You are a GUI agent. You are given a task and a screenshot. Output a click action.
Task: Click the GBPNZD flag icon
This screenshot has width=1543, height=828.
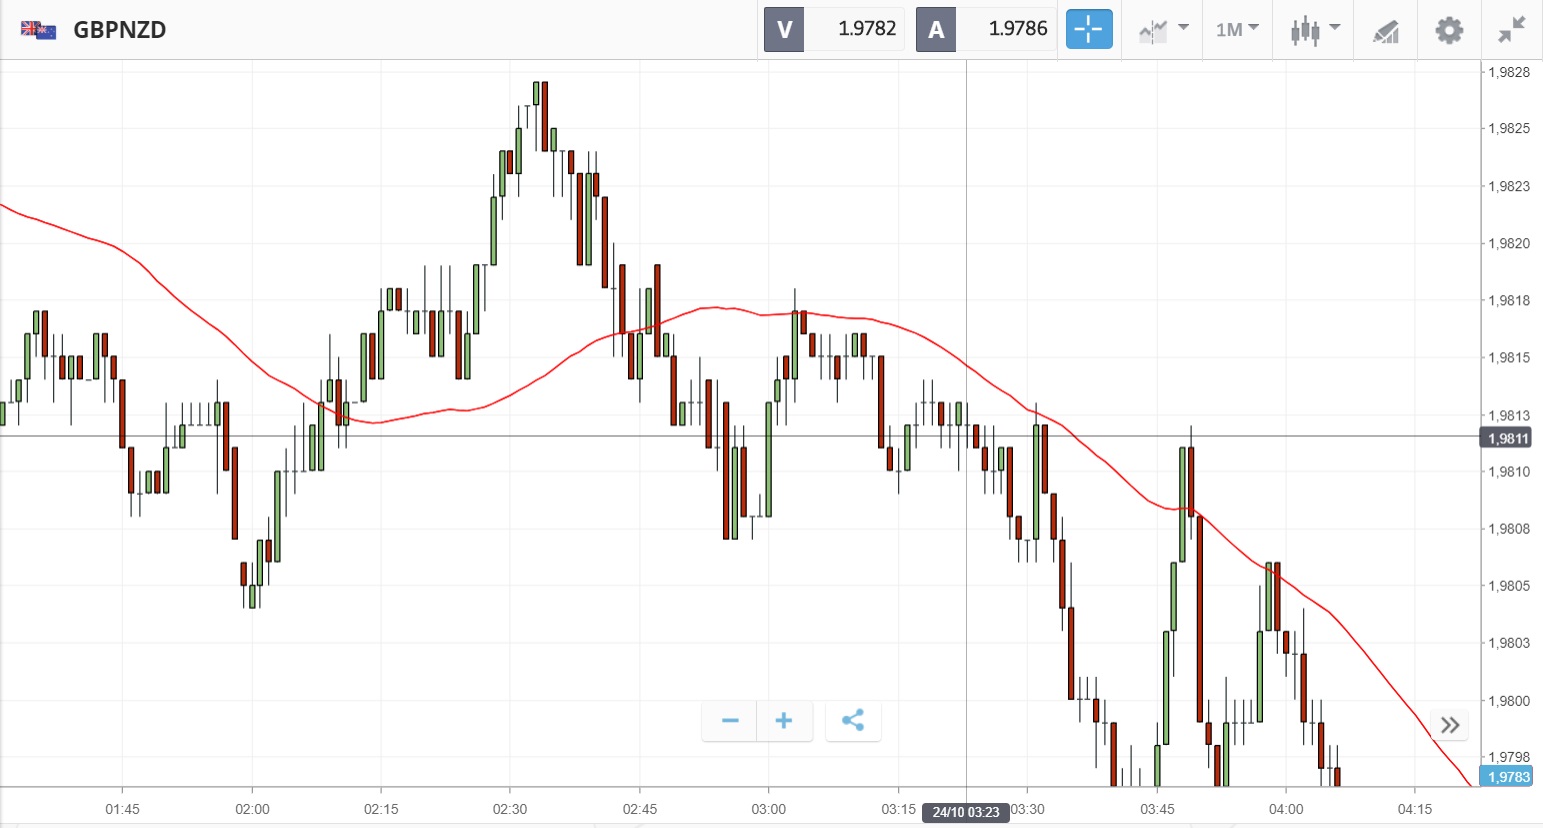(39, 30)
